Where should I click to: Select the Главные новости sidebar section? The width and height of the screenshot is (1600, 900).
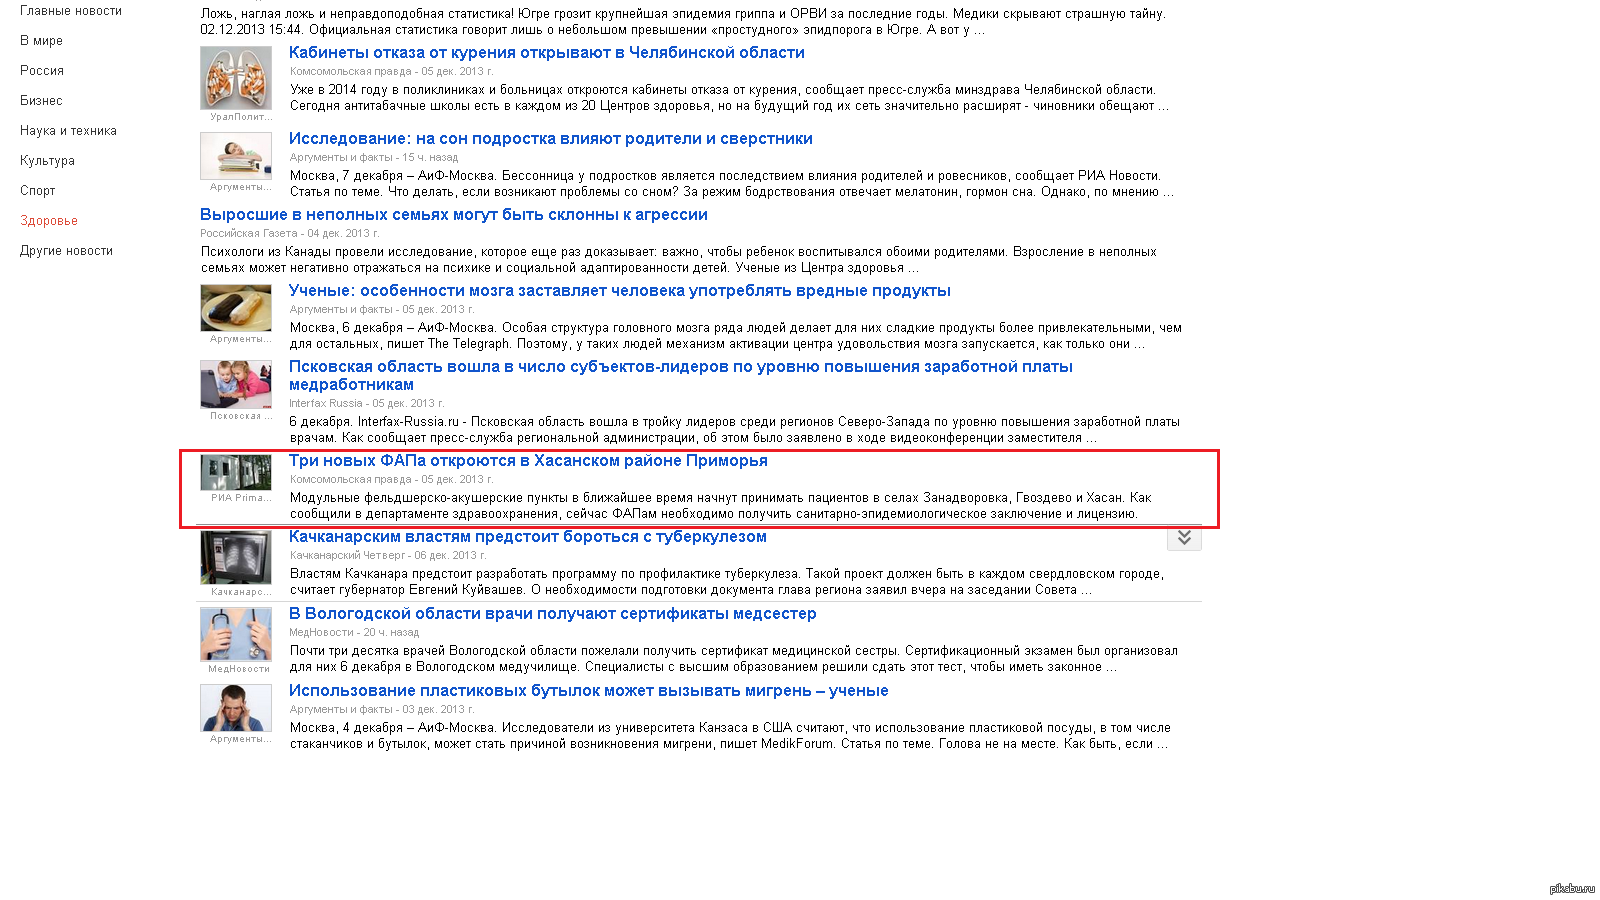point(71,11)
